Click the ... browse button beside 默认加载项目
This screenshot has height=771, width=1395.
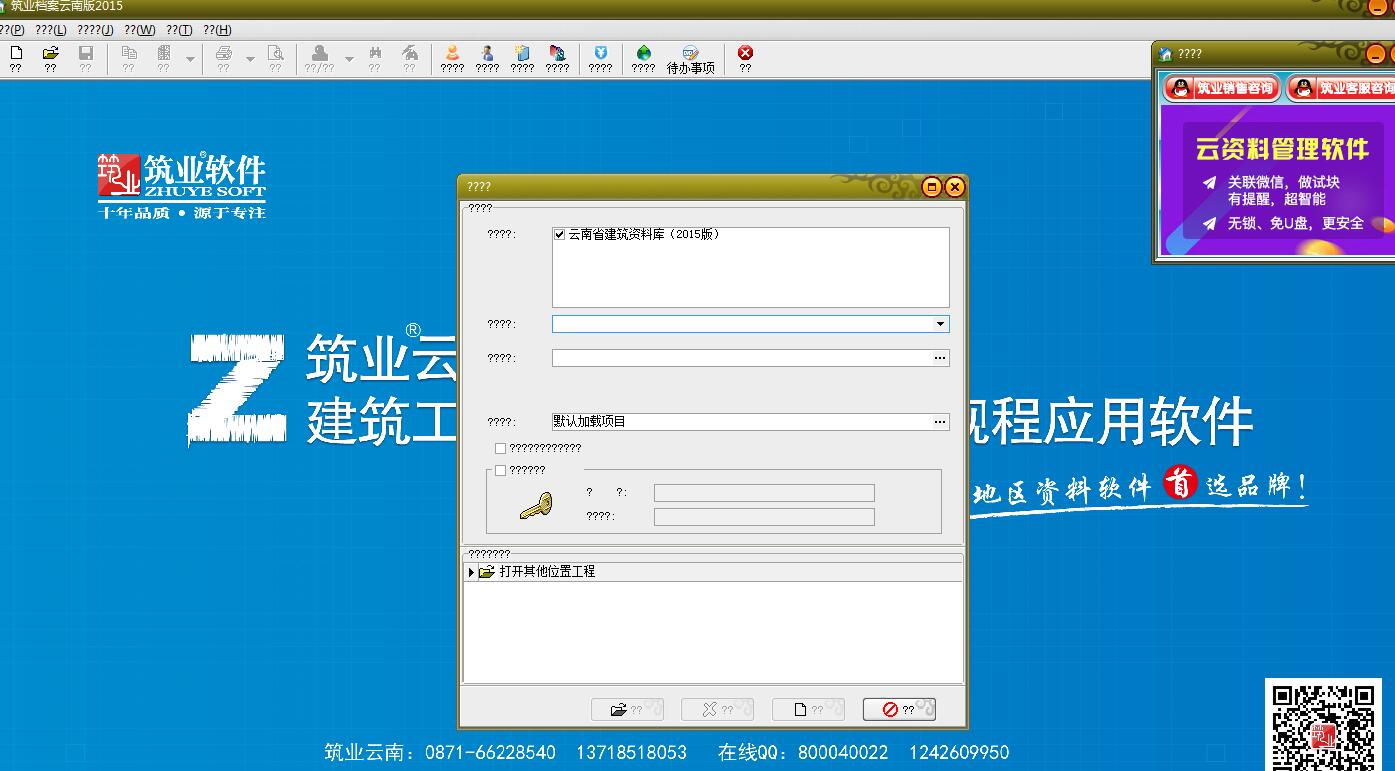(x=939, y=421)
